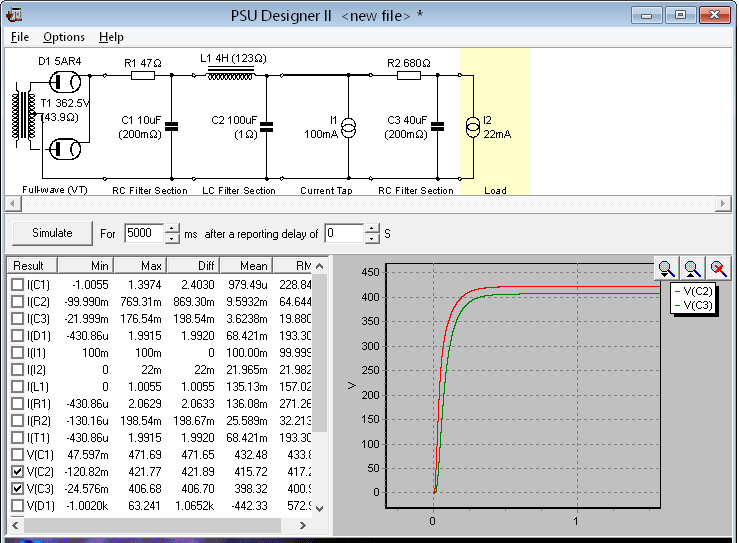The image size is (739, 543).
Task: Click the simulation duration field showing 5000
Action: click(144, 233)
